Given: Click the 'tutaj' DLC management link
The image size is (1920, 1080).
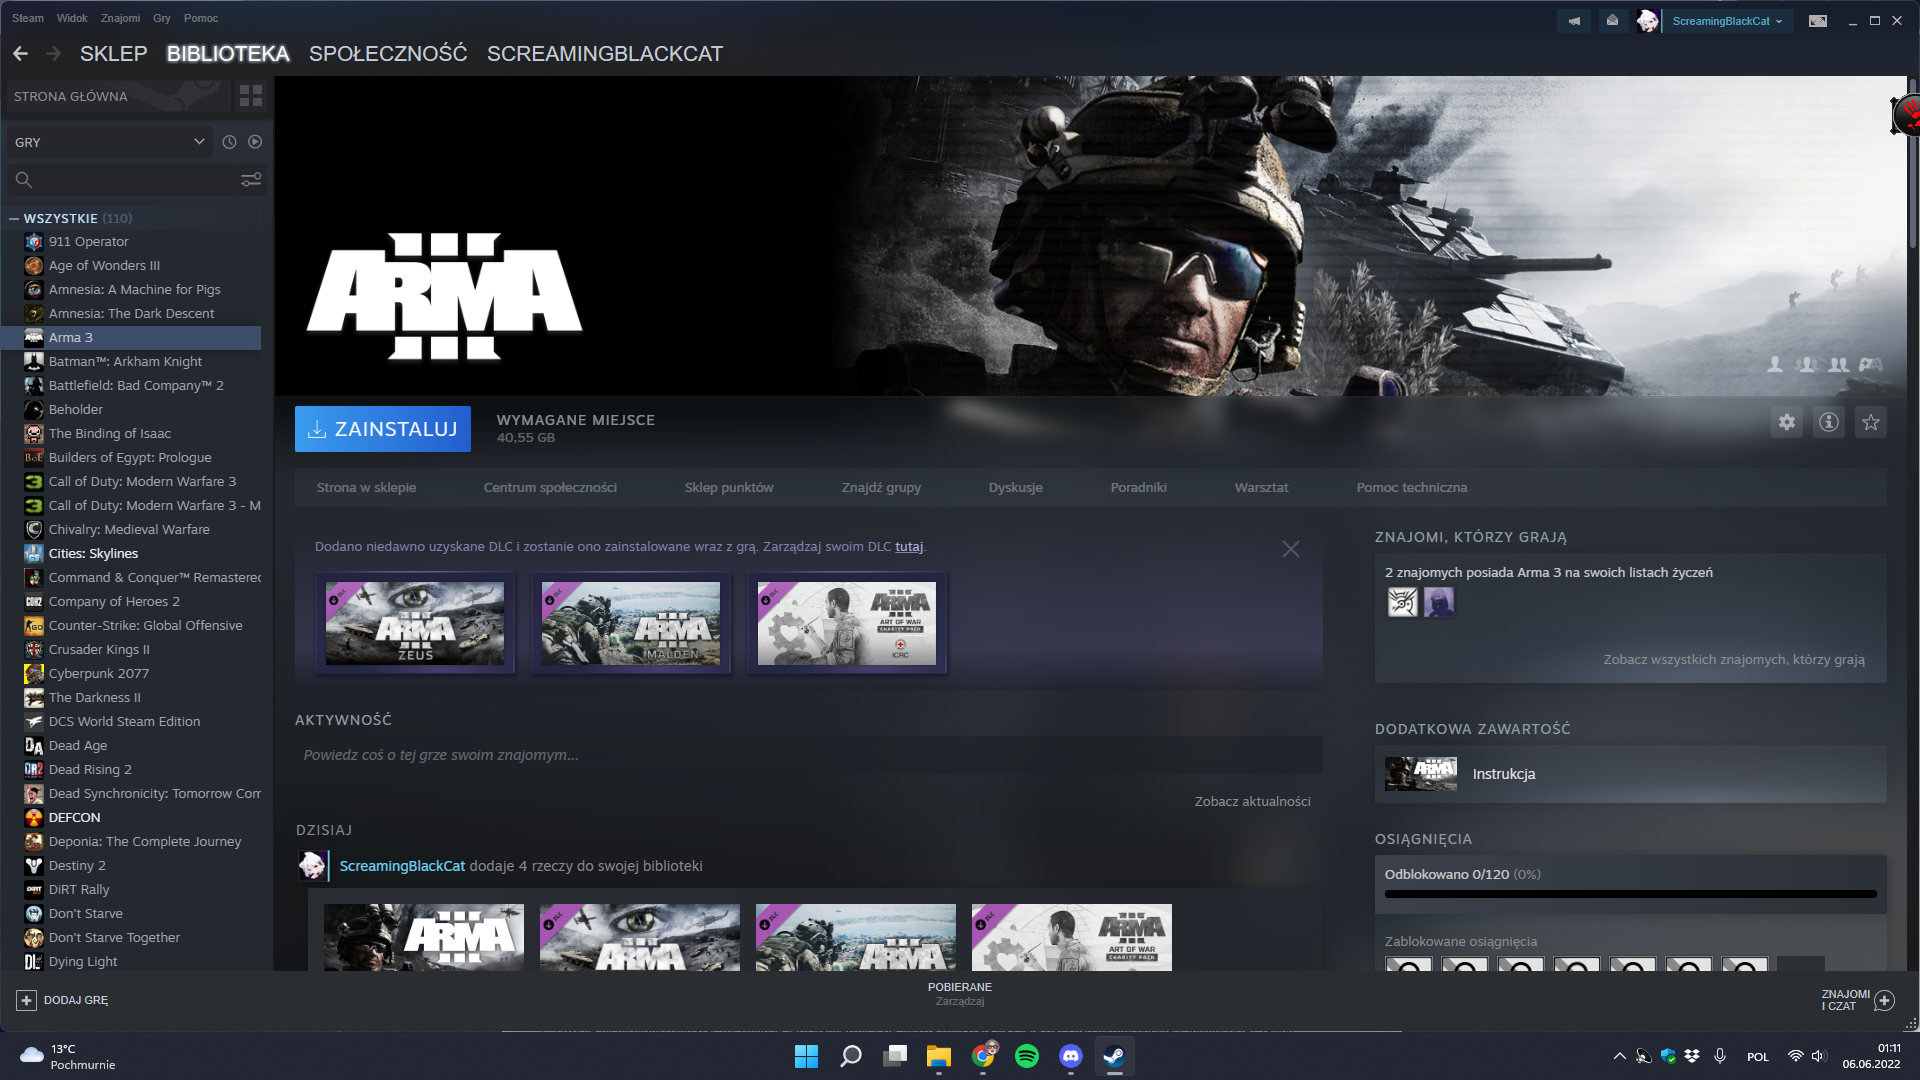Looking at the screenshot, I should point(909,547).
